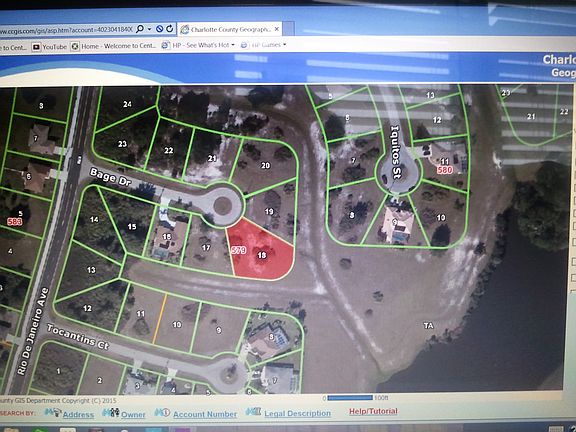The height and width of the screenshot is (432, 576).
Task: Select parcel 15 on the map
Action: (132, 226)
